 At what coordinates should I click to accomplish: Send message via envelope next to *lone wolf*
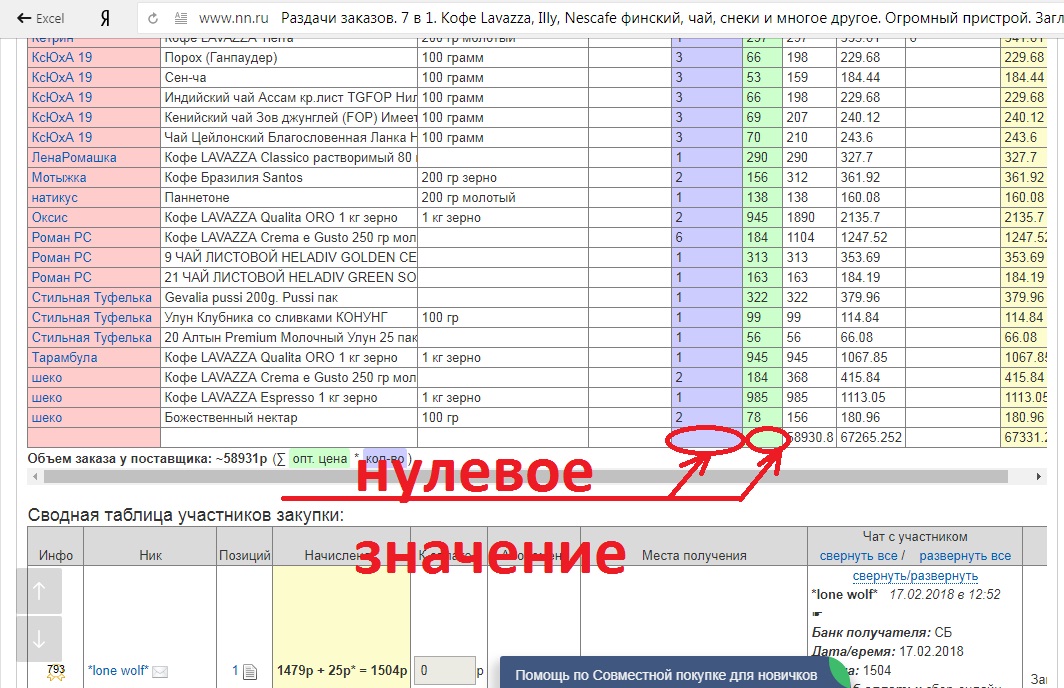click(160, 672)
